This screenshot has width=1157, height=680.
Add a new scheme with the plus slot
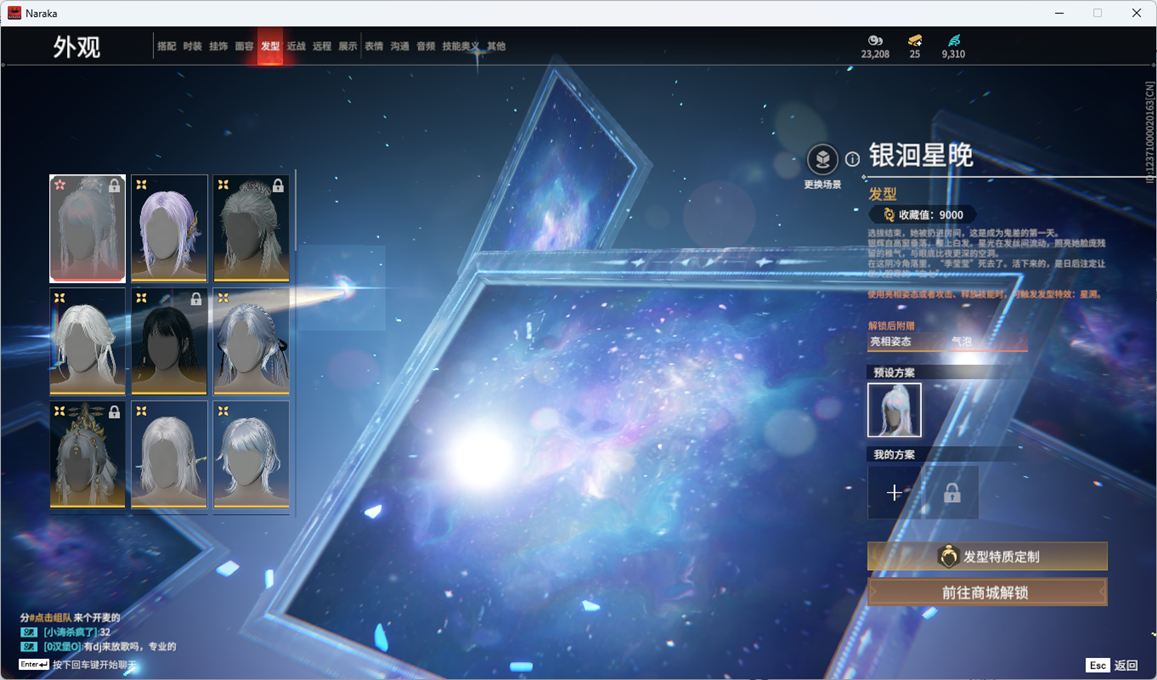(x=894, y=493)
